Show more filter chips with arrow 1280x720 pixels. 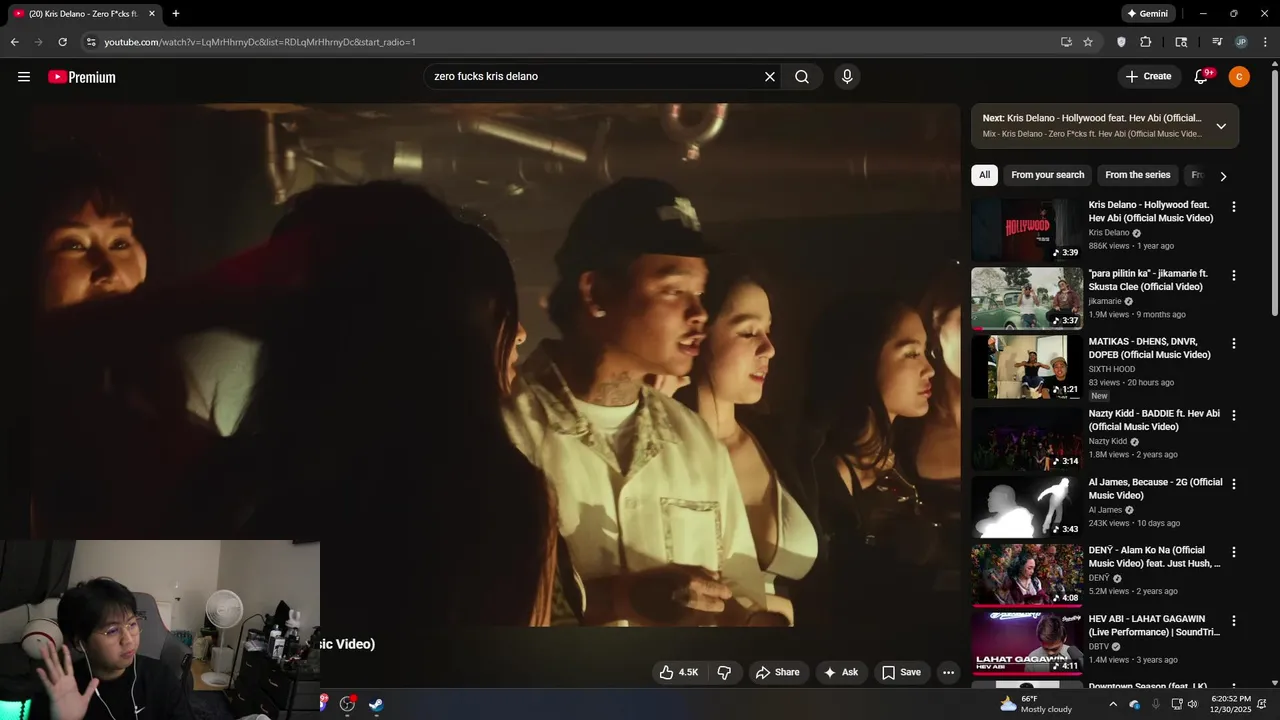tap(1222, 176)
